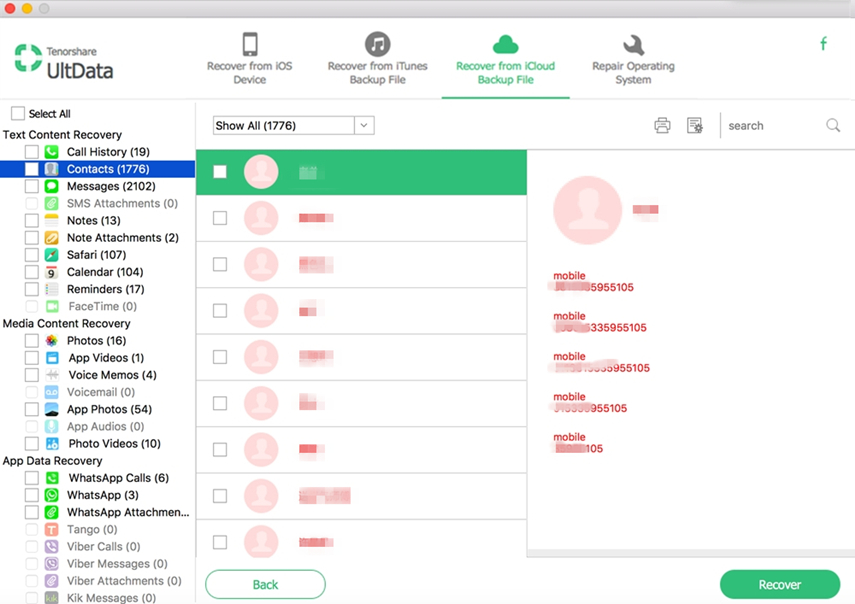Click the dropdown arrow beside Show All

[x=364, y=125]
